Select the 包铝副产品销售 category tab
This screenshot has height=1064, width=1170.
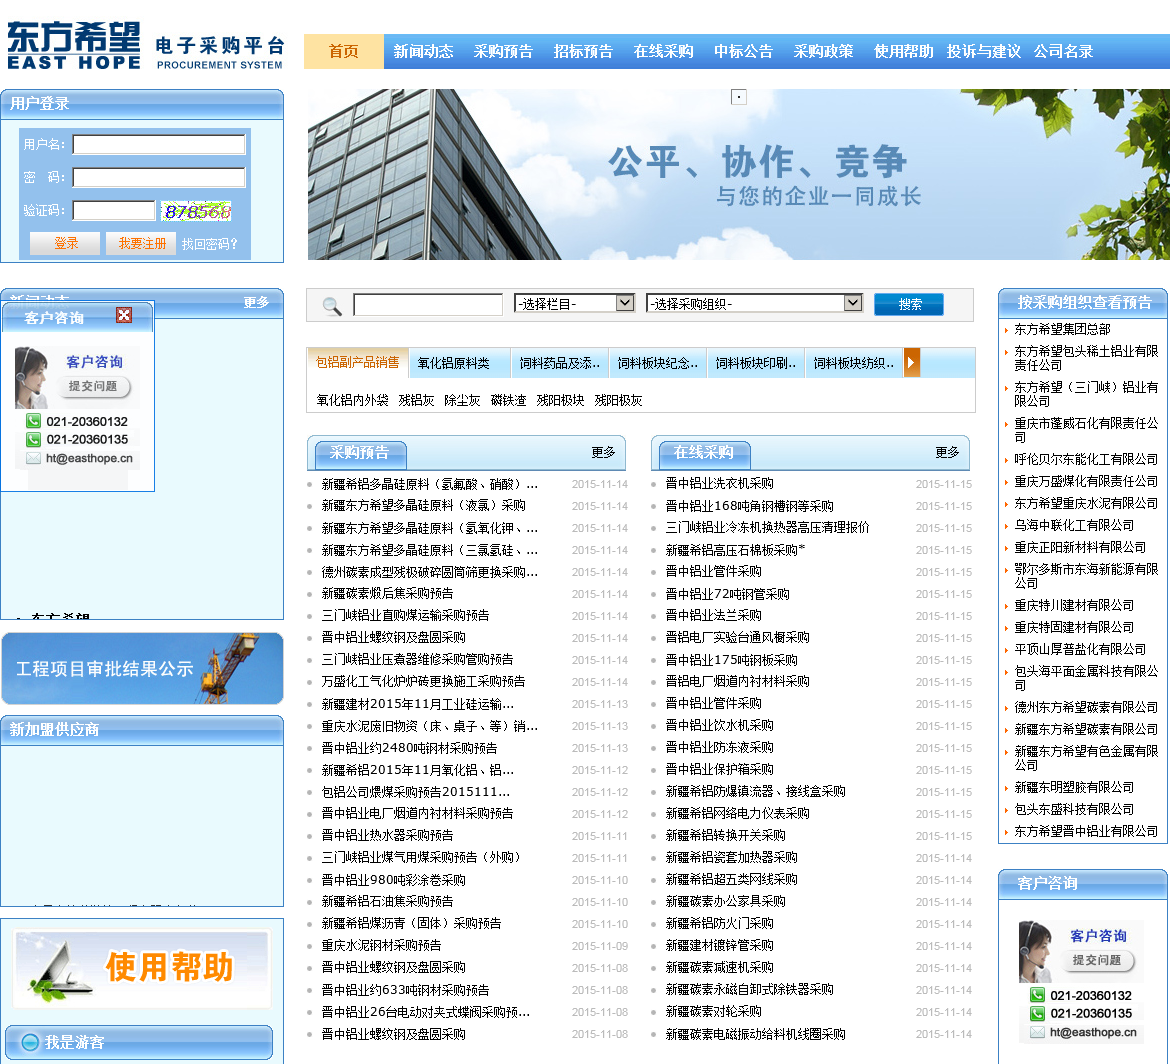(357, 363)
